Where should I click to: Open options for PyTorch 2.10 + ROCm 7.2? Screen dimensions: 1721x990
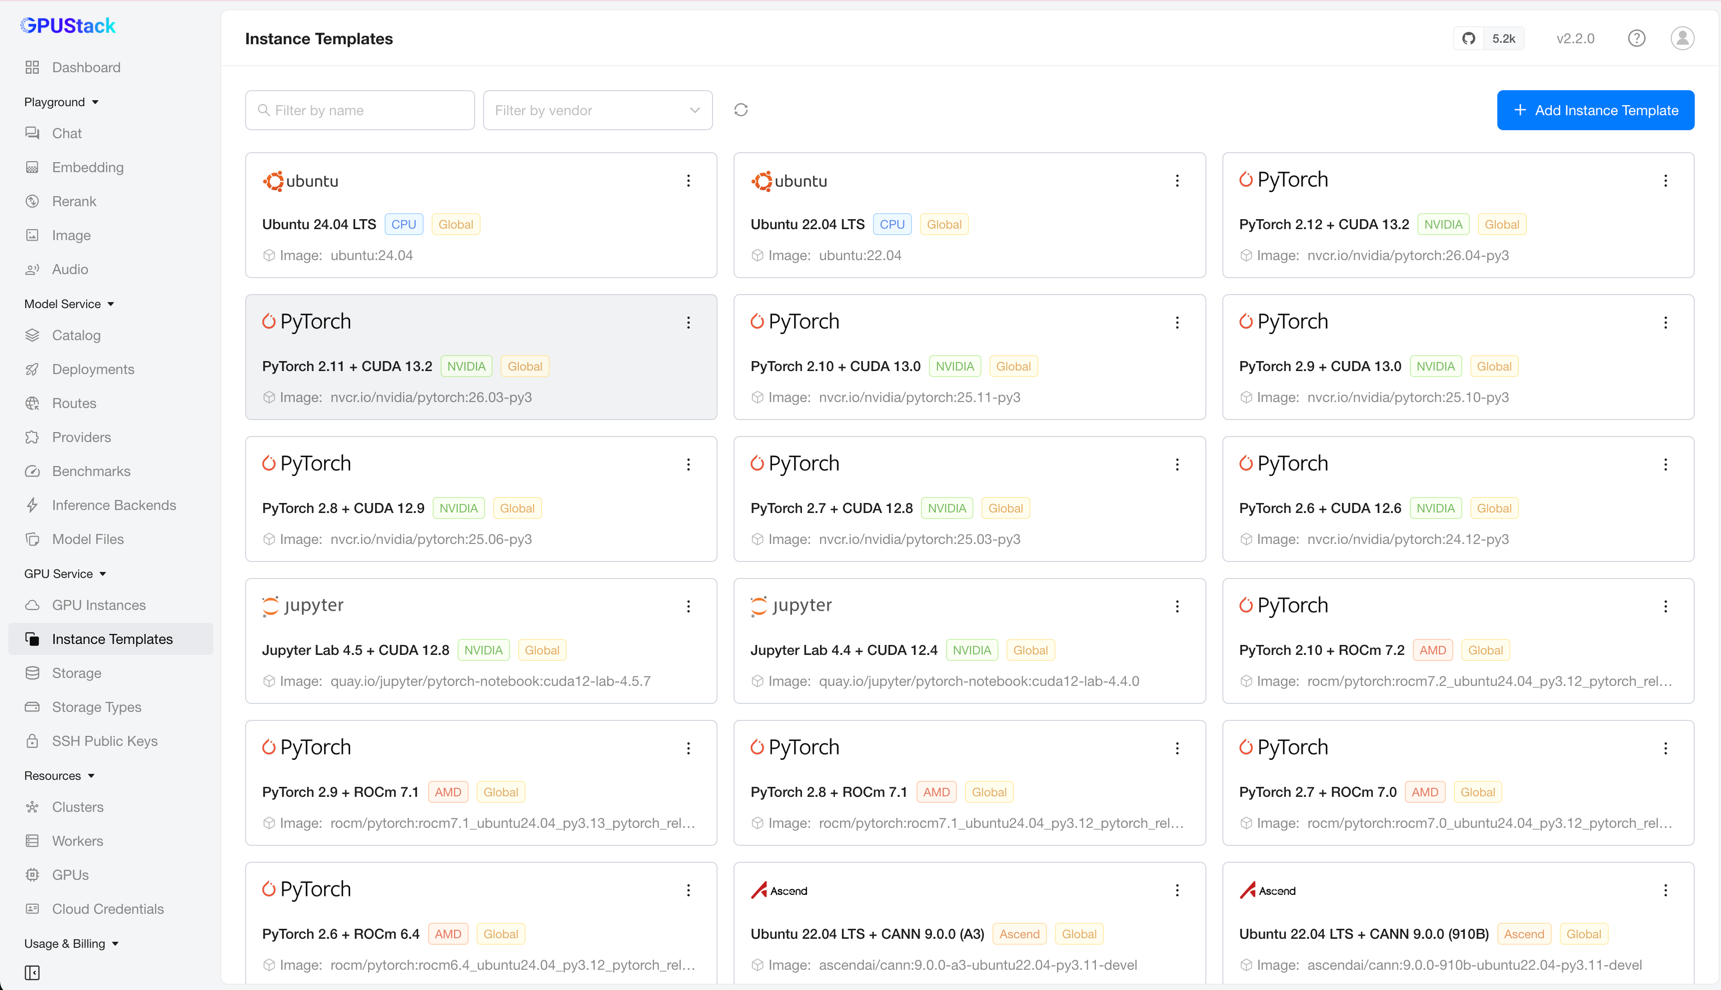1665,607
